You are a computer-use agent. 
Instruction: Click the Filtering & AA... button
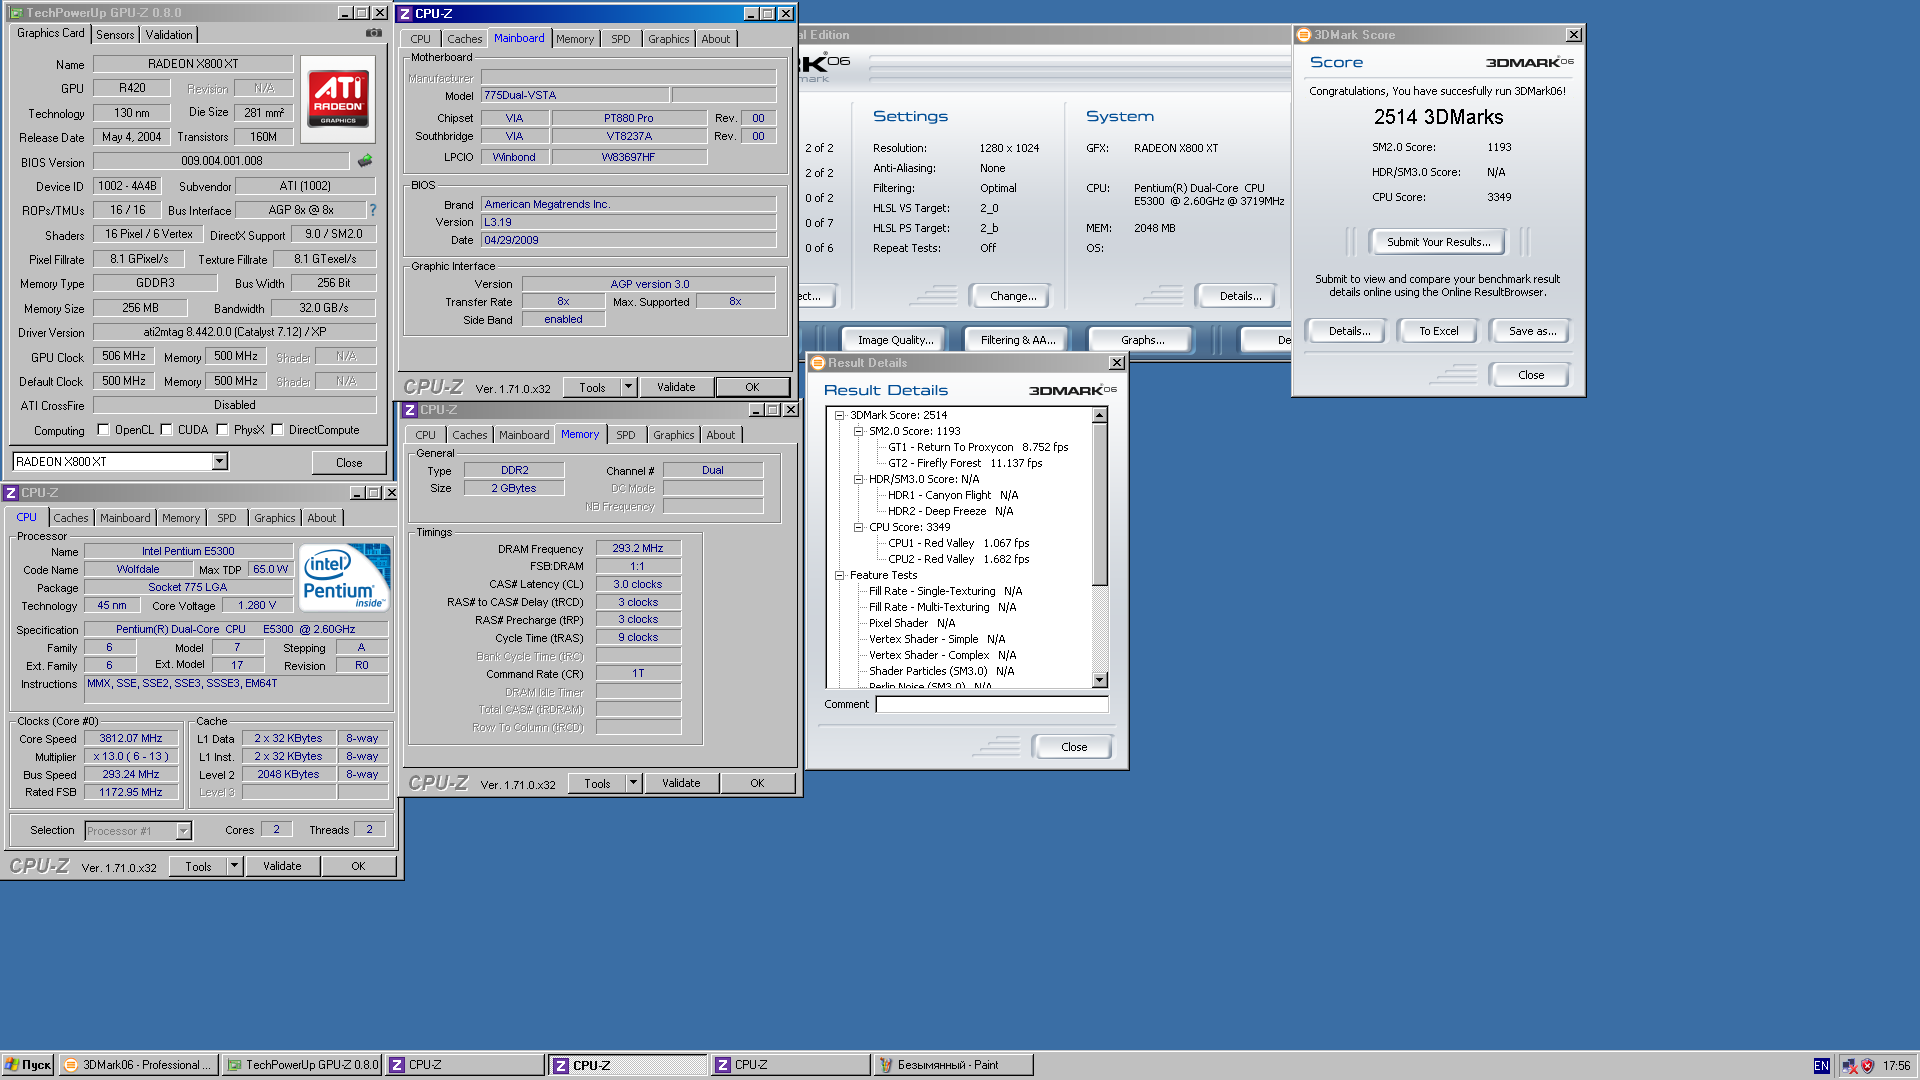[x=1018, y=340]
